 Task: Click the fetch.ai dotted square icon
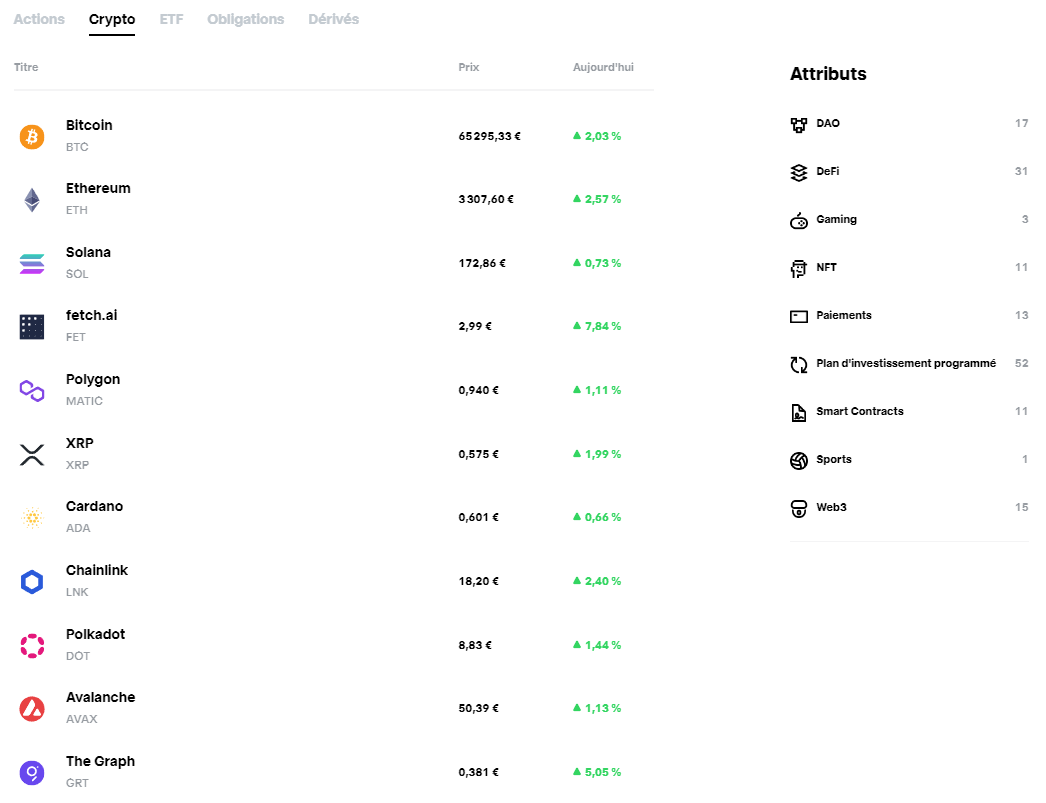[x=32, y=327]
